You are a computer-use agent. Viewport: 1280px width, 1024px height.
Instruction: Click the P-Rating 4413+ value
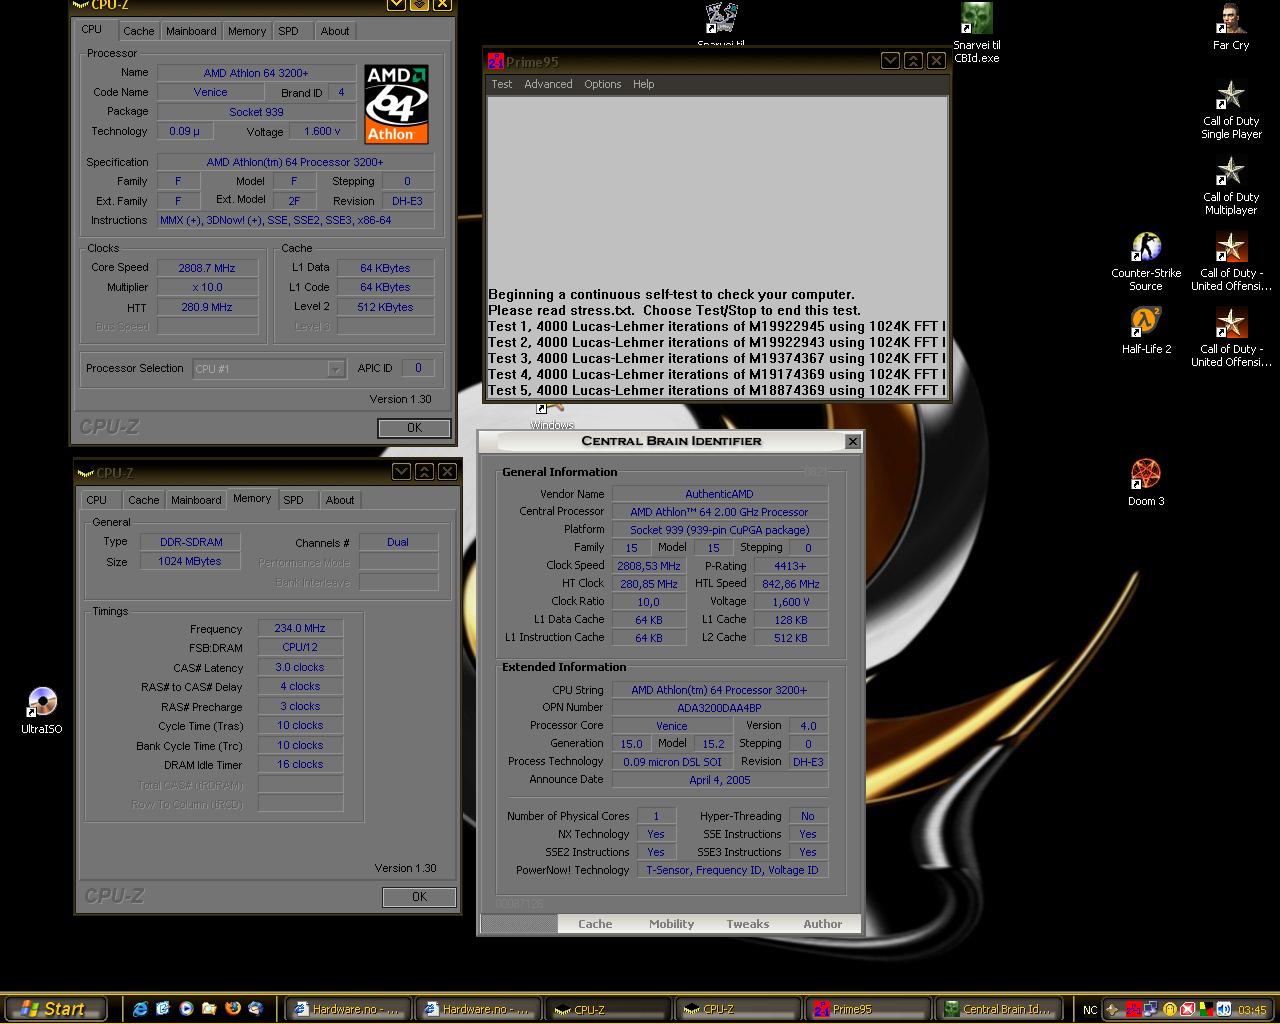pyautogui.click(x=790, y=566)
